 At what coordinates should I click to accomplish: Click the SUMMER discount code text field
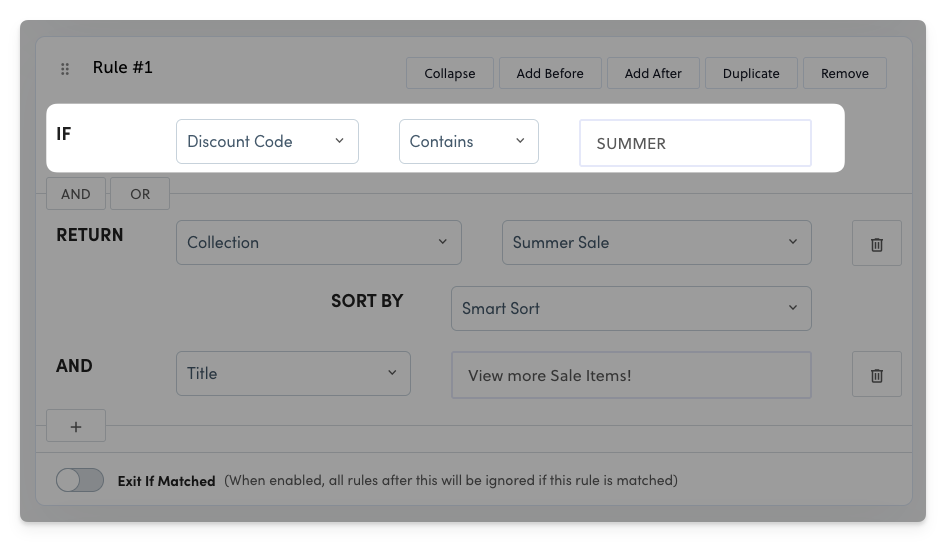pyautogui.click(x=695, y=143)
